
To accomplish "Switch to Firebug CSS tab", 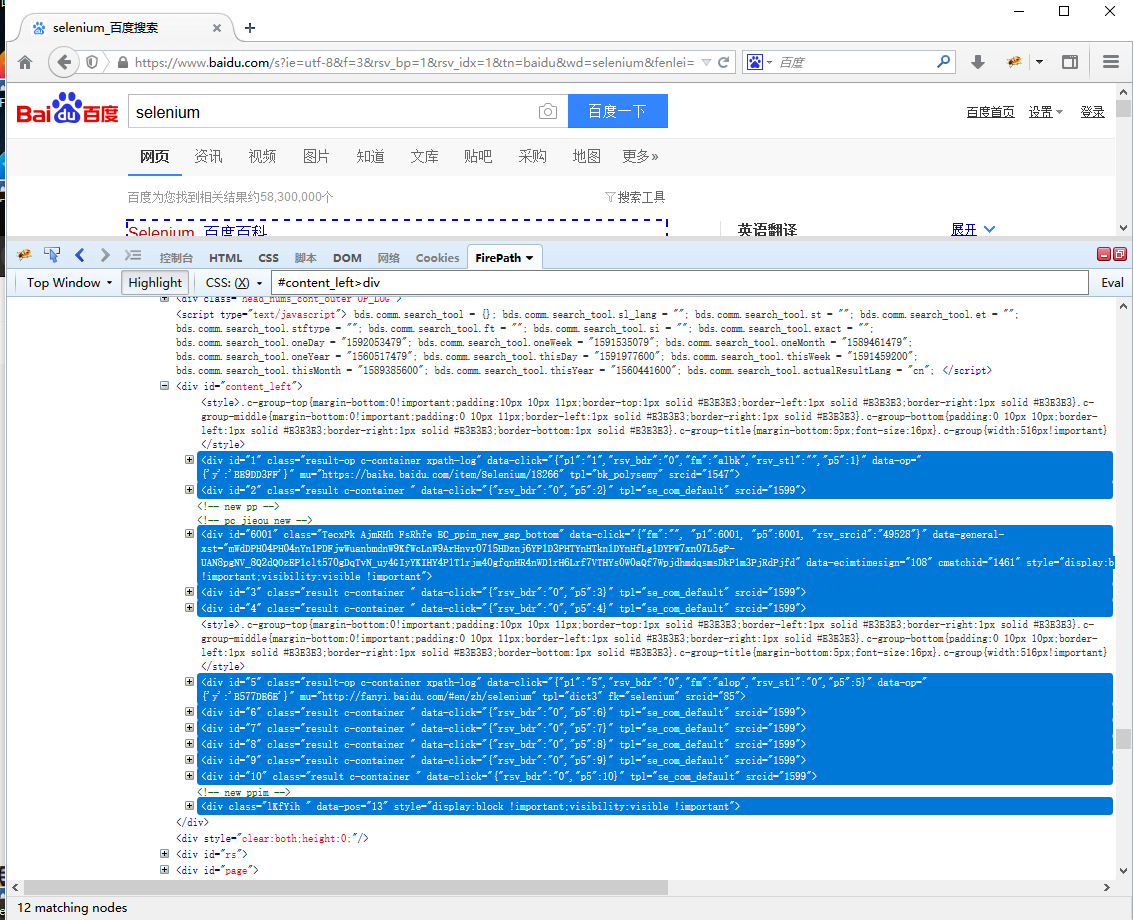I will tap(268, 257).
